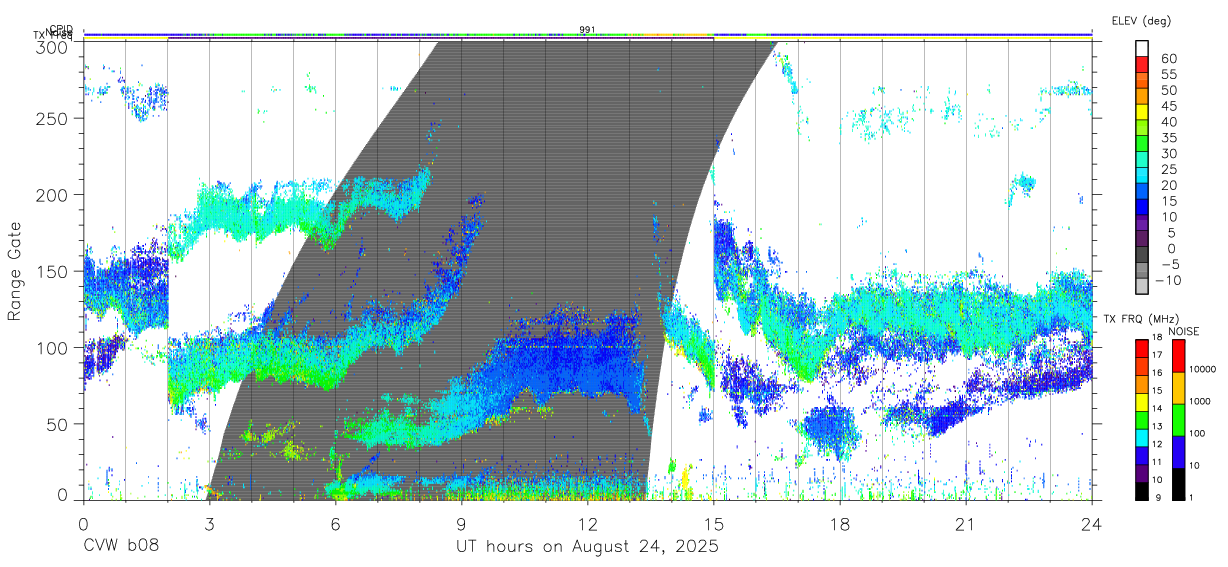Click the red 55–60 degree elevation swatch
This screenshot has width=1228, height=567.
pos(1142,64)
